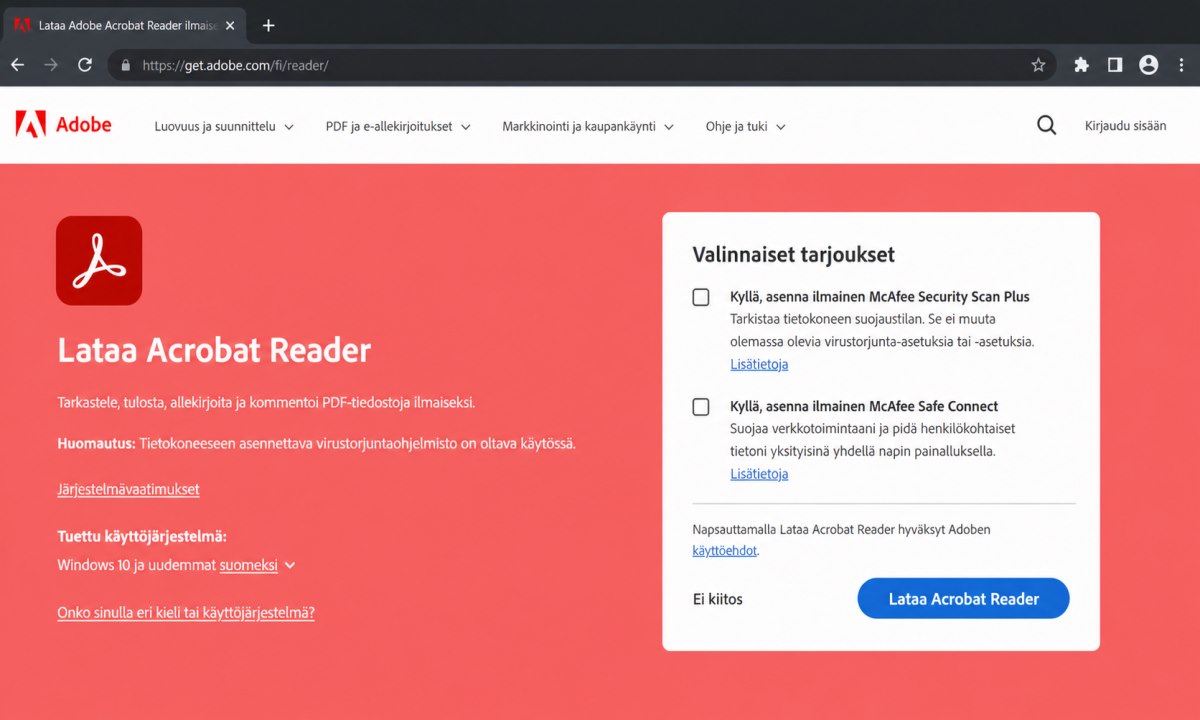Click the address bar URL field
This screenshot has width=1200, height=720.
click(x=580, y=65)
